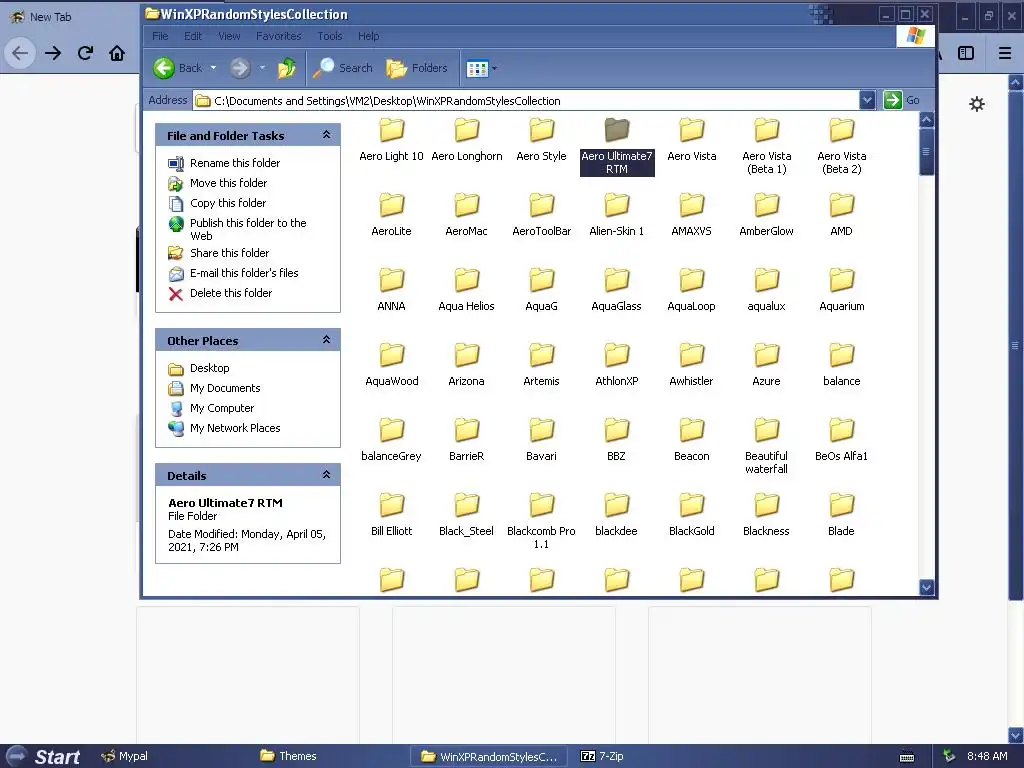Select the AquaGlass folder
Screen dimensions: 1024x768
[x=616, y=291]
